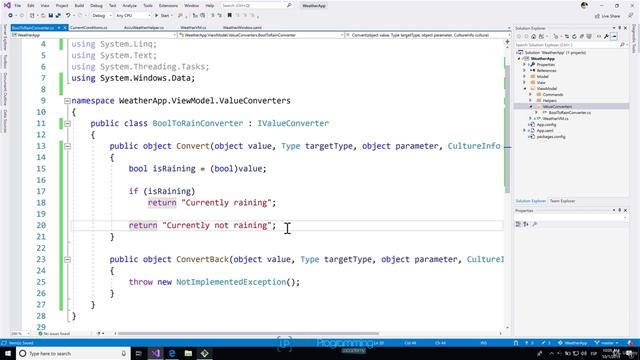Screen dimensions: 640x360
Task: Expand the Commands folder in Solution Explorer
Action: [x=531, y=94]
